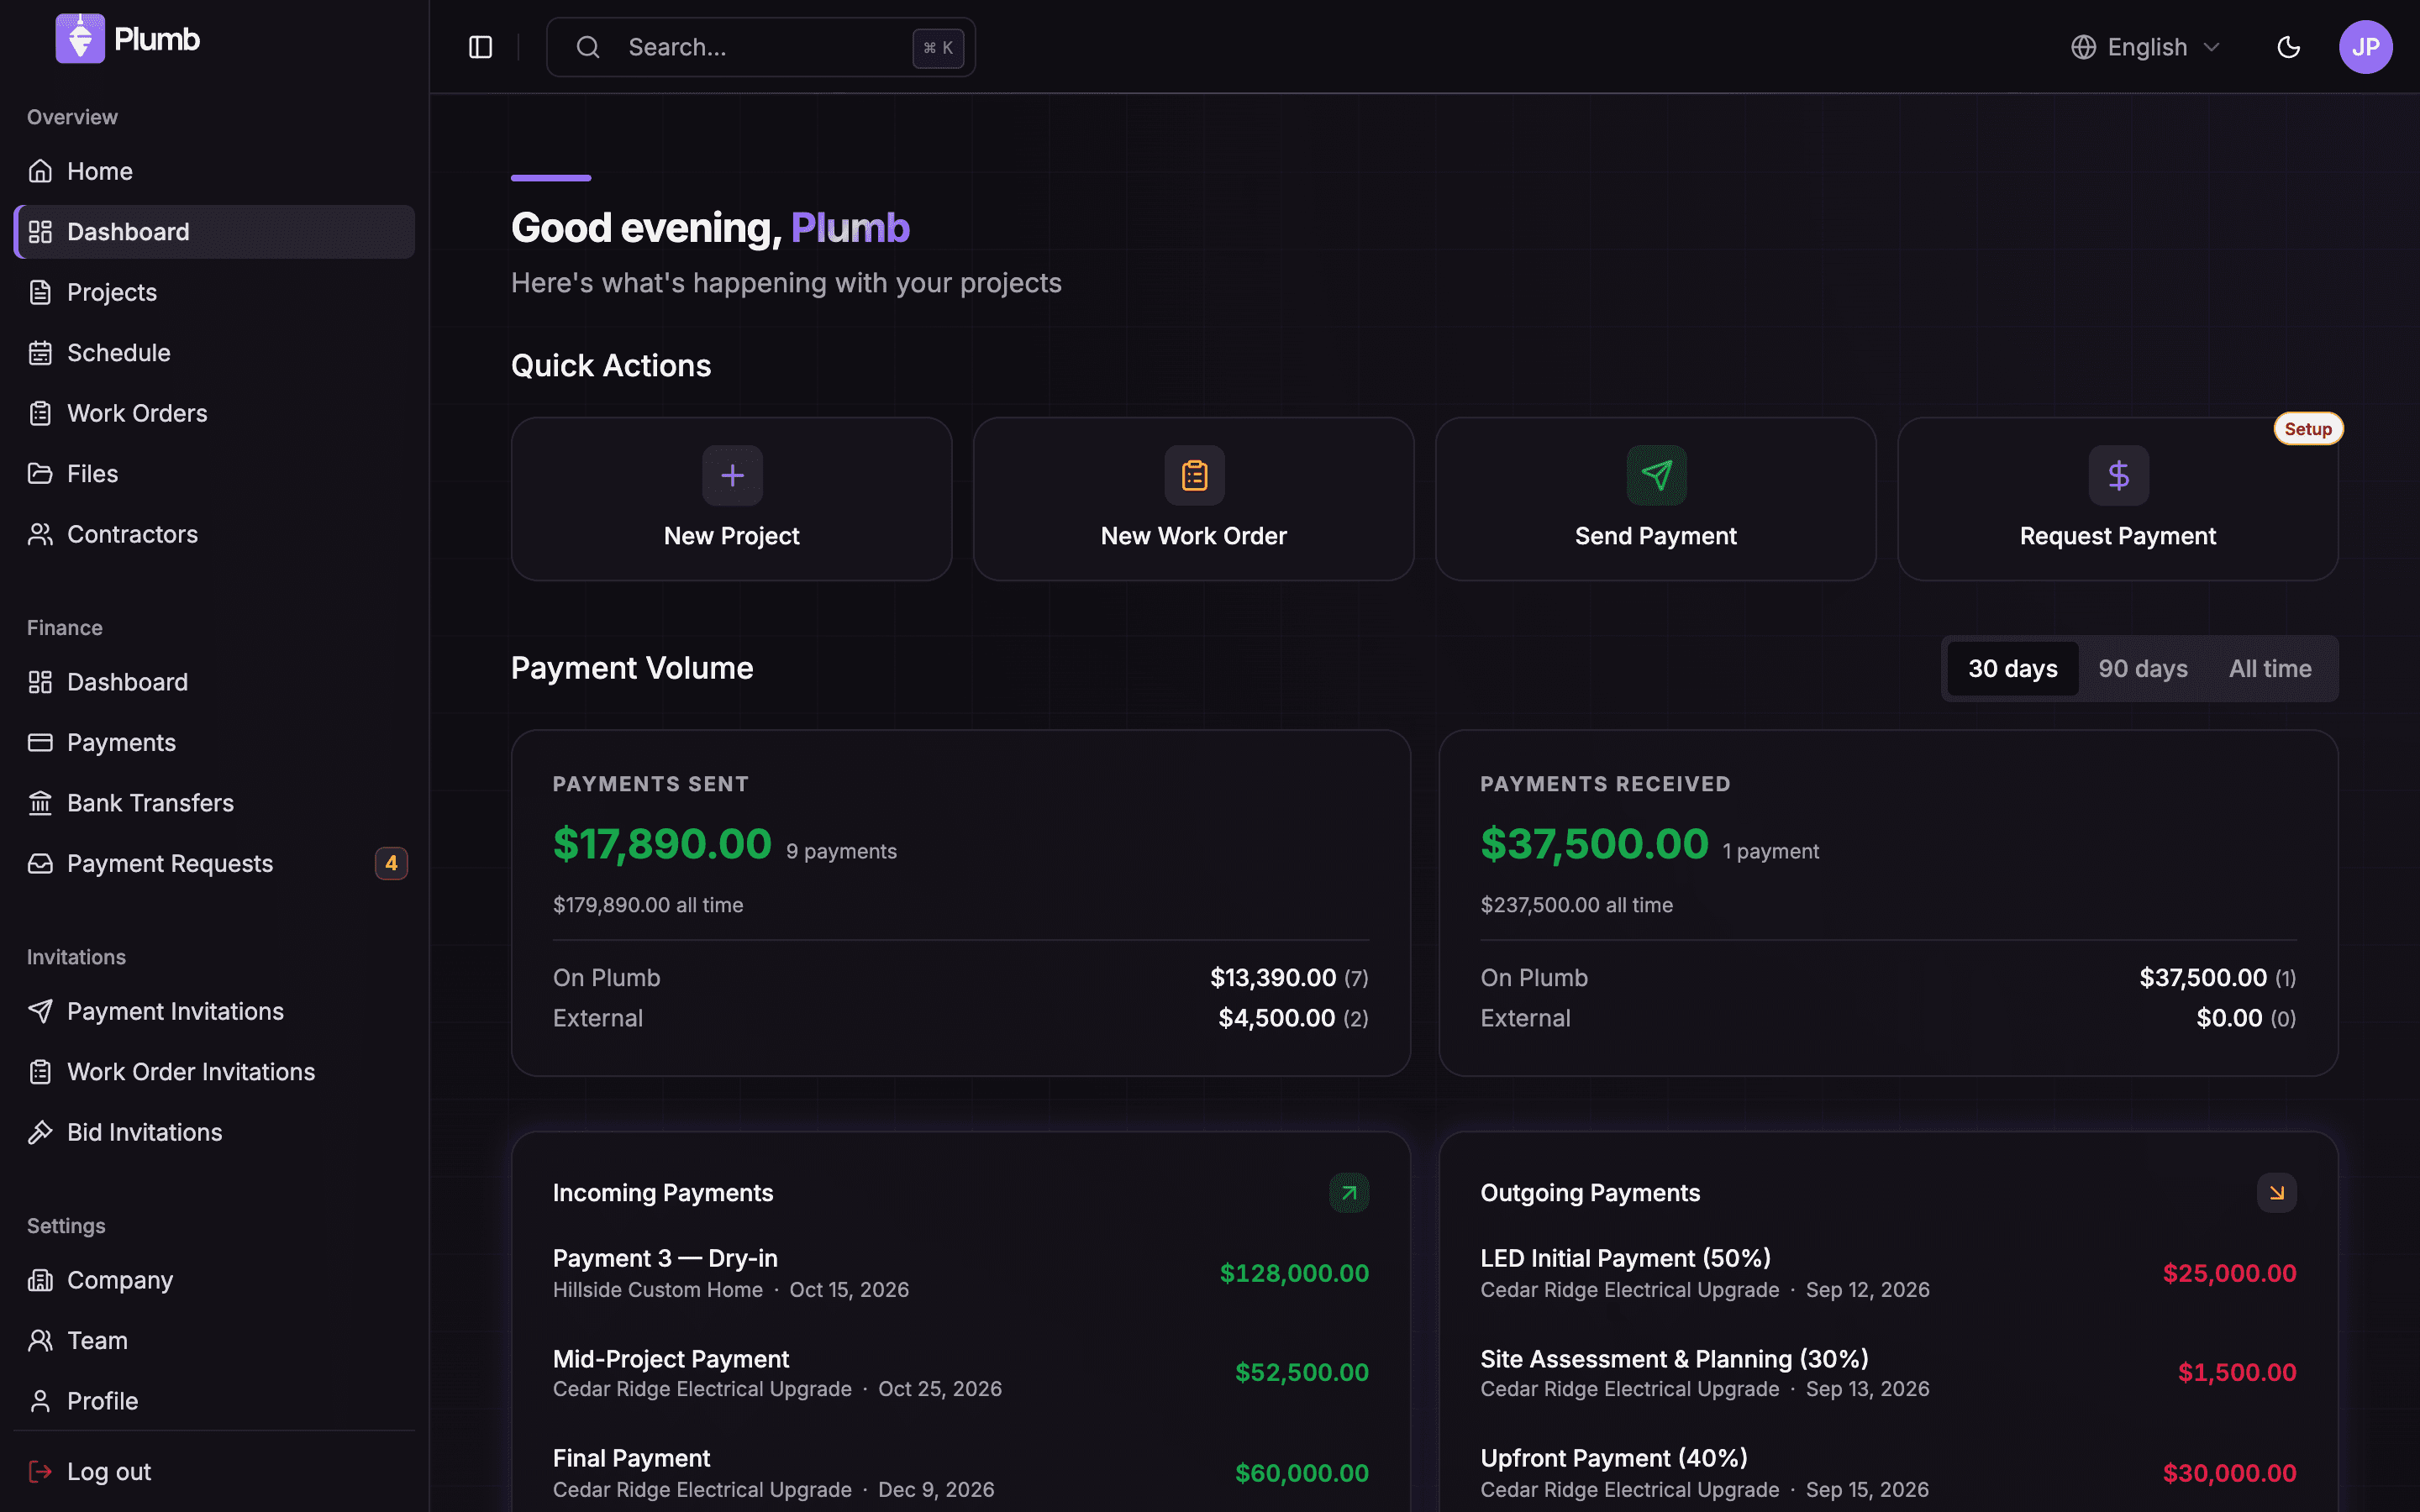The height and width of the screenshot is (1512, 2420).
Task: Open the JP user avatar
Action: [x=2365, y=47]
